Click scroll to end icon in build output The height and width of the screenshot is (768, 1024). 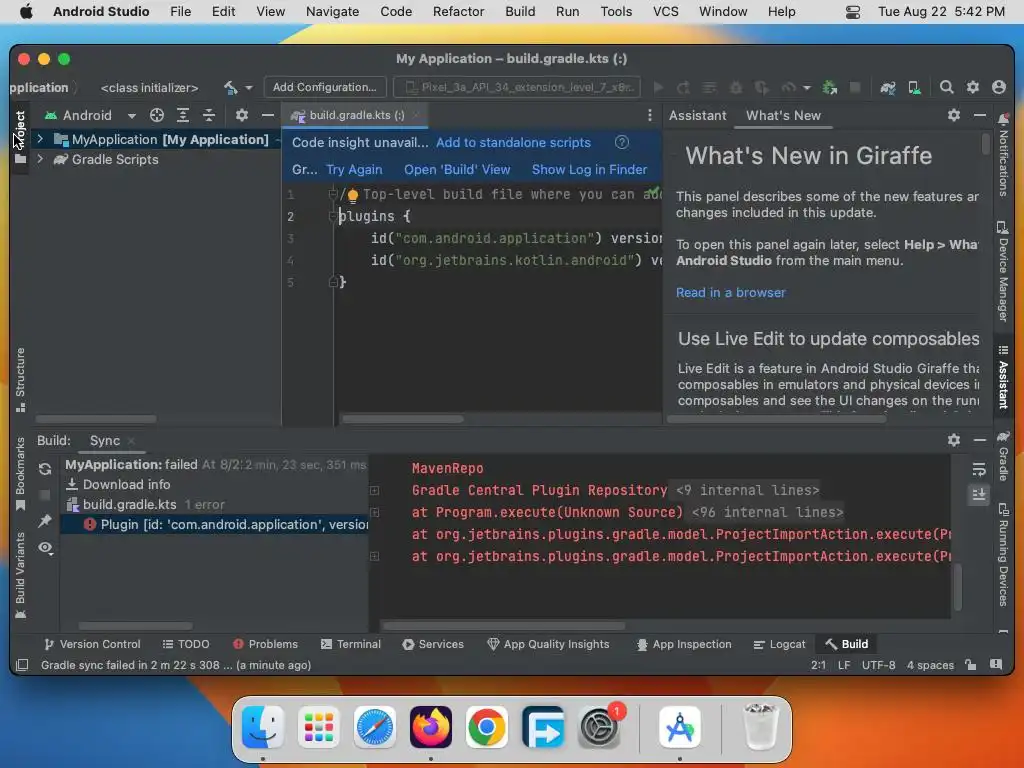(x=978, y=494)
